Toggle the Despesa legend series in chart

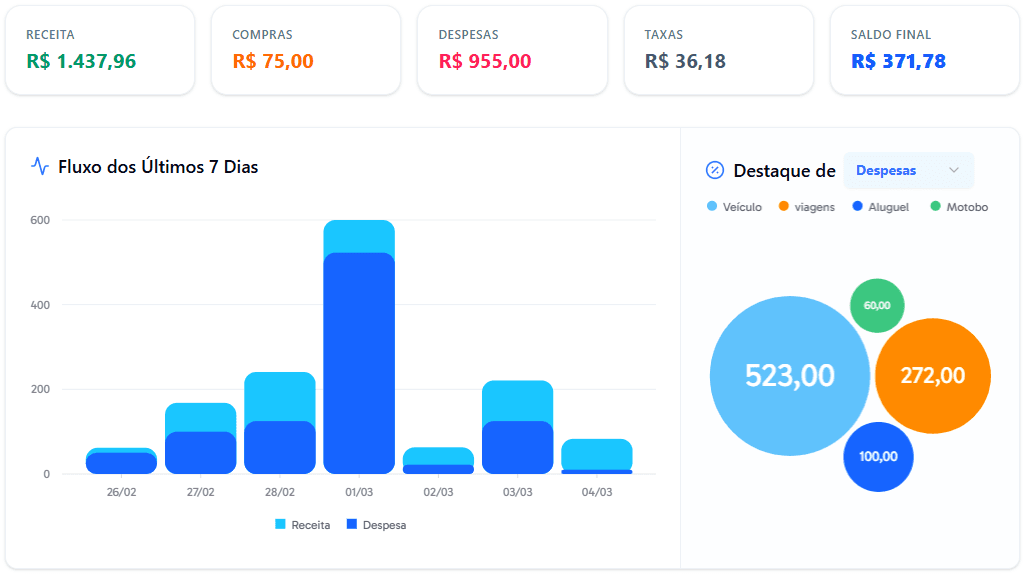pos(376,525)
